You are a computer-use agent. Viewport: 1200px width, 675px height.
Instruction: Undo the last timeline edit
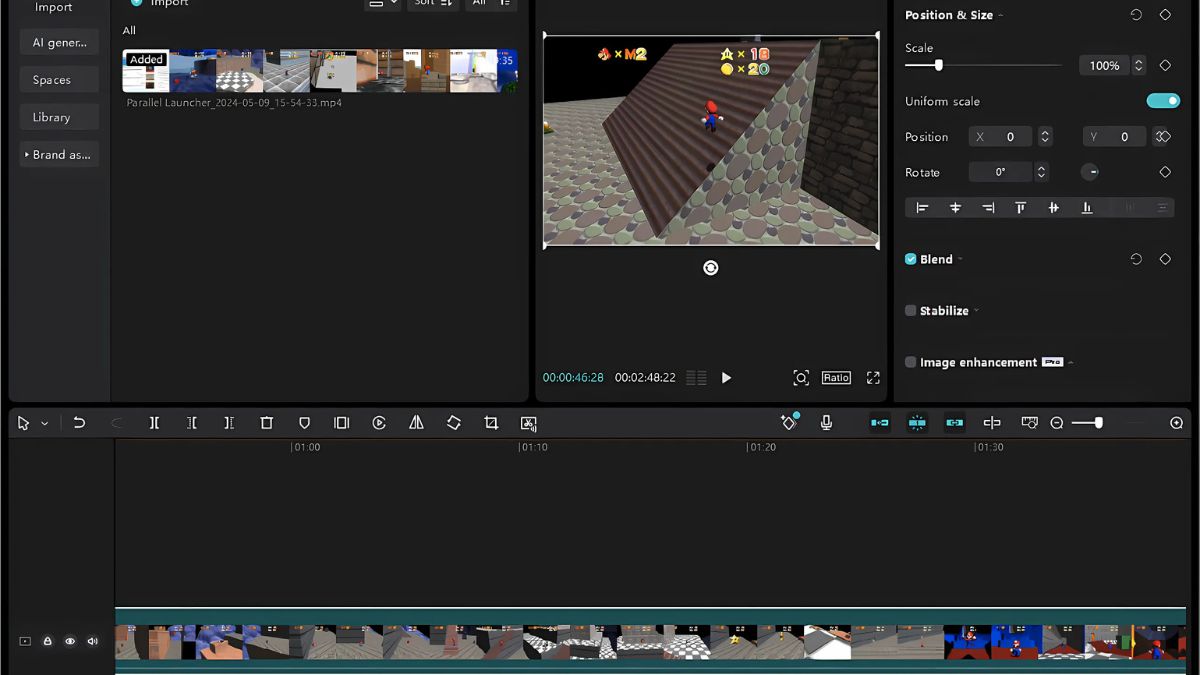pos(79,423)
